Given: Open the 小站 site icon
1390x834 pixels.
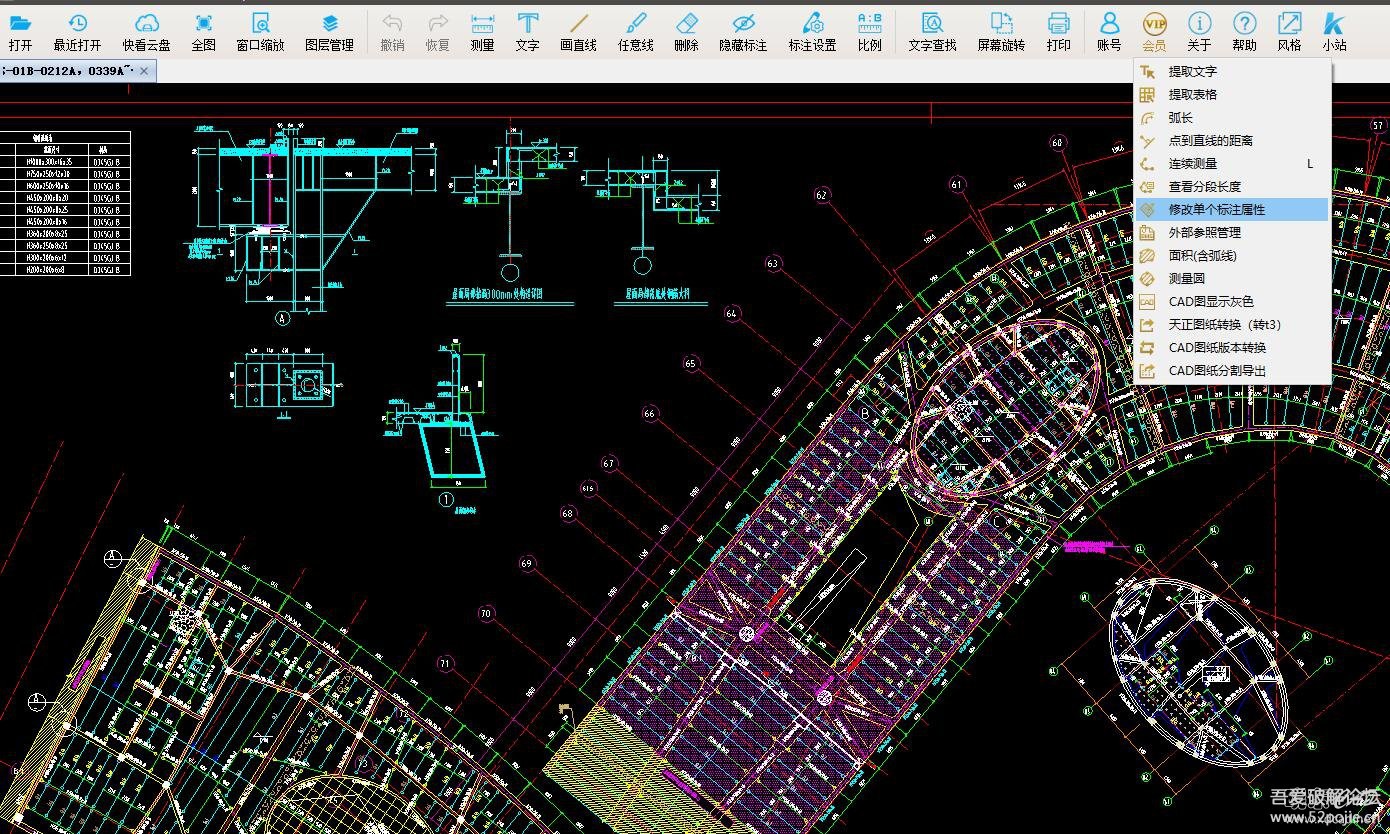Looking at the screenshot, I should (x=1334, y=31).
